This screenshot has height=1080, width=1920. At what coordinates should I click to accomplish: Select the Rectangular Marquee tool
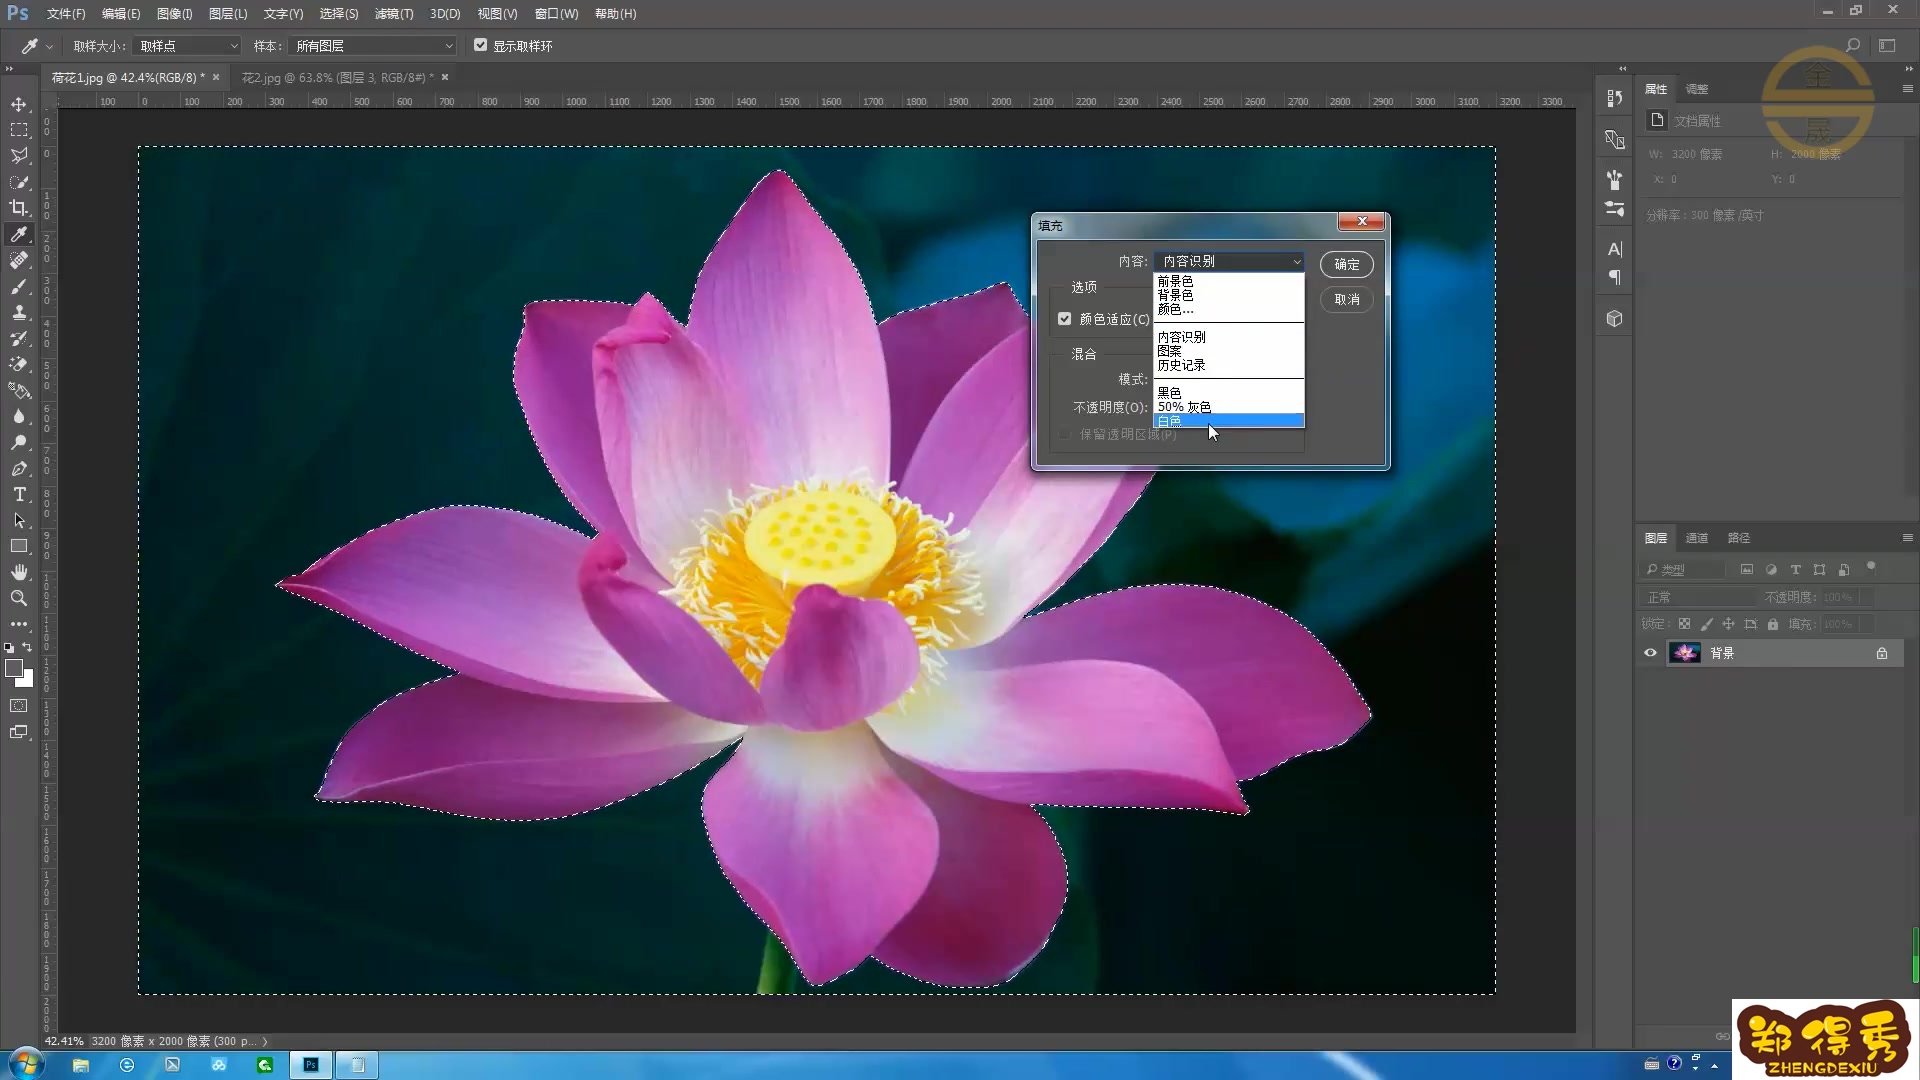click(x=19, y=130)
